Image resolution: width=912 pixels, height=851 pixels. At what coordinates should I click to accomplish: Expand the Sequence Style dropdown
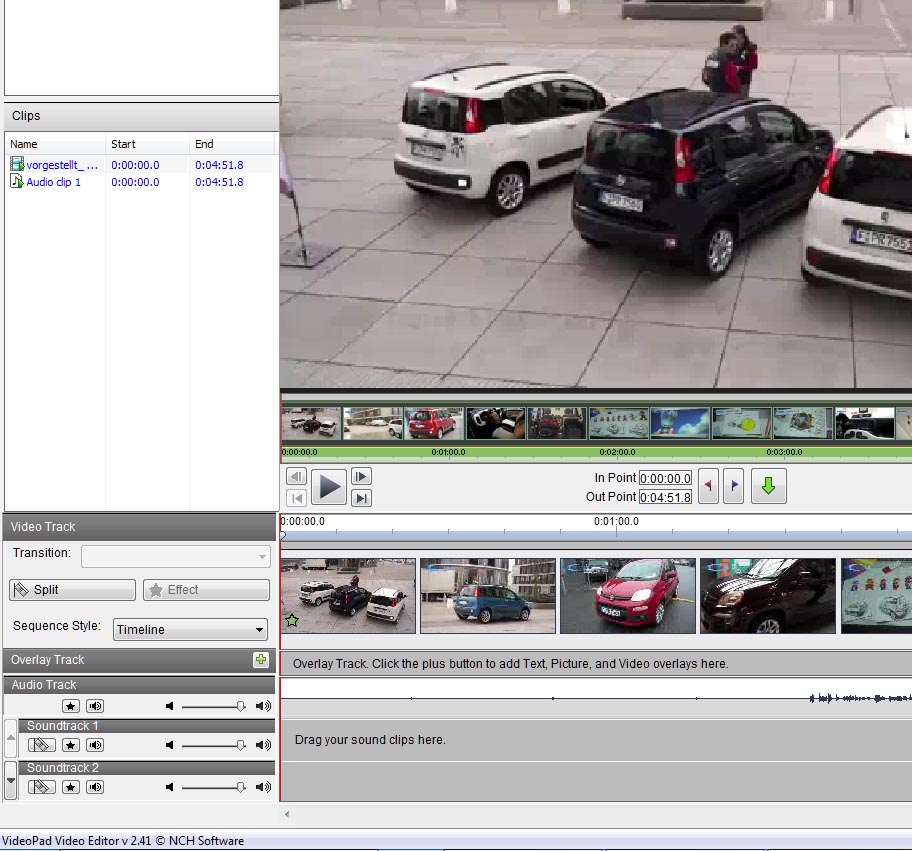tap(189, 629)
